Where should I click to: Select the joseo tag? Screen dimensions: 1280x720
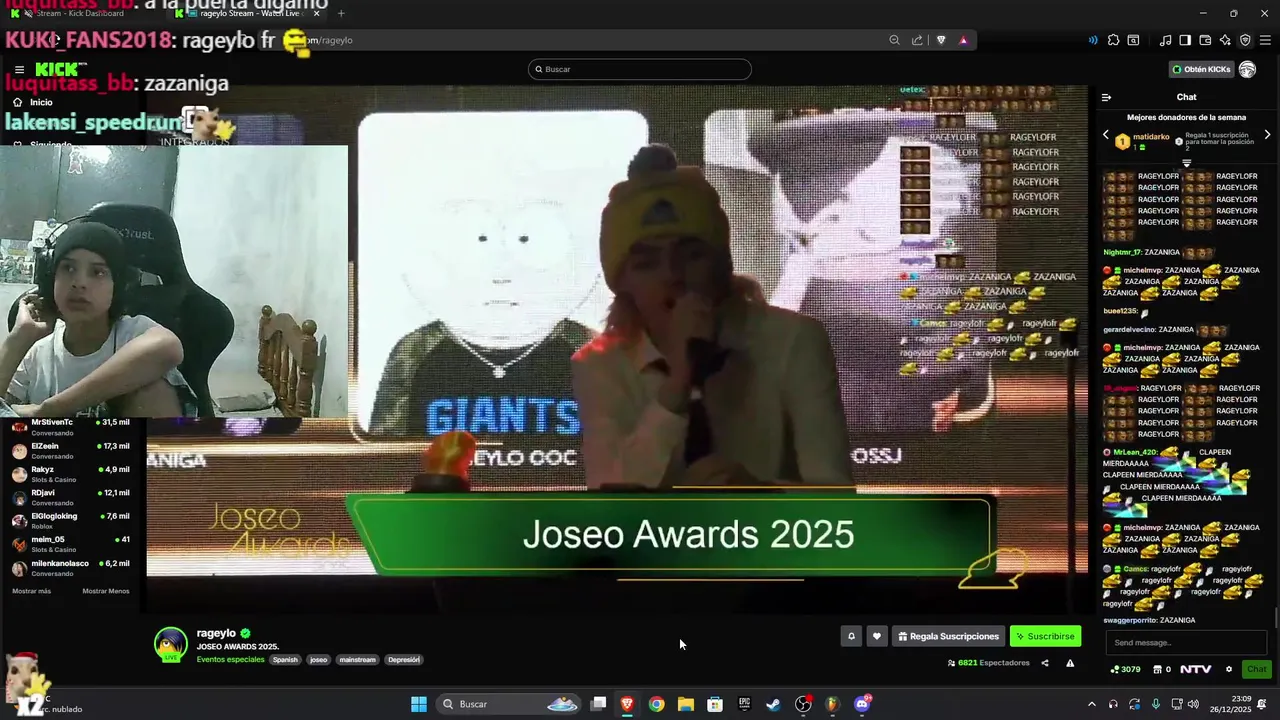click(x=318, y=660)
